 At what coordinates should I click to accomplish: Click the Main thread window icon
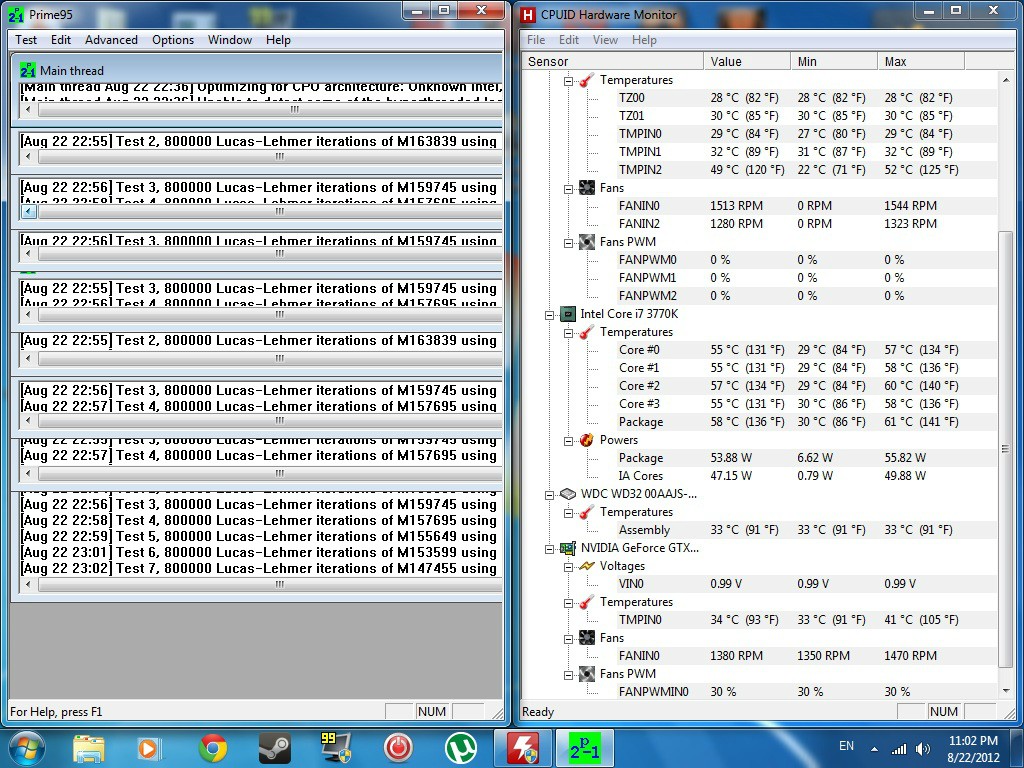point(27,70)
